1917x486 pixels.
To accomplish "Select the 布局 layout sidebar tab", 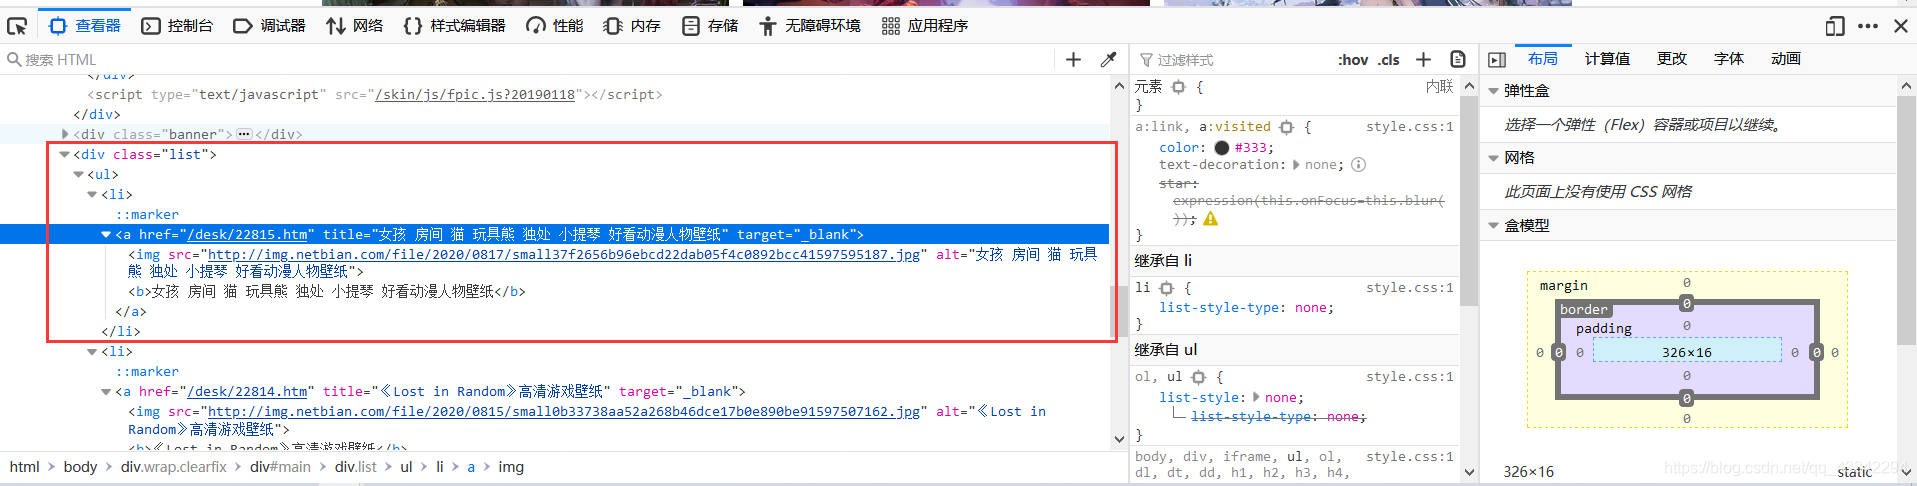I will coord(1542,59).
